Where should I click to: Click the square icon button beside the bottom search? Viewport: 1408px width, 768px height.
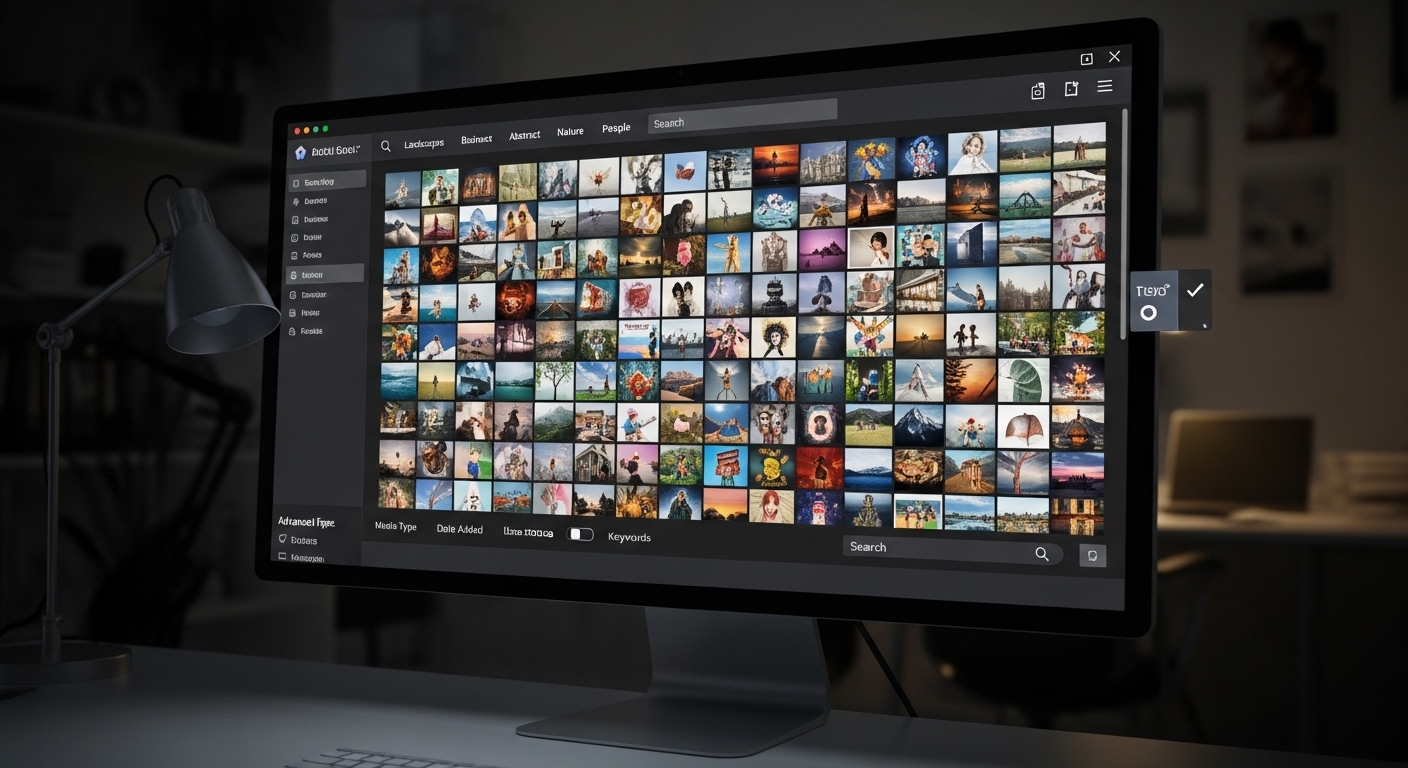(1093, 556)
